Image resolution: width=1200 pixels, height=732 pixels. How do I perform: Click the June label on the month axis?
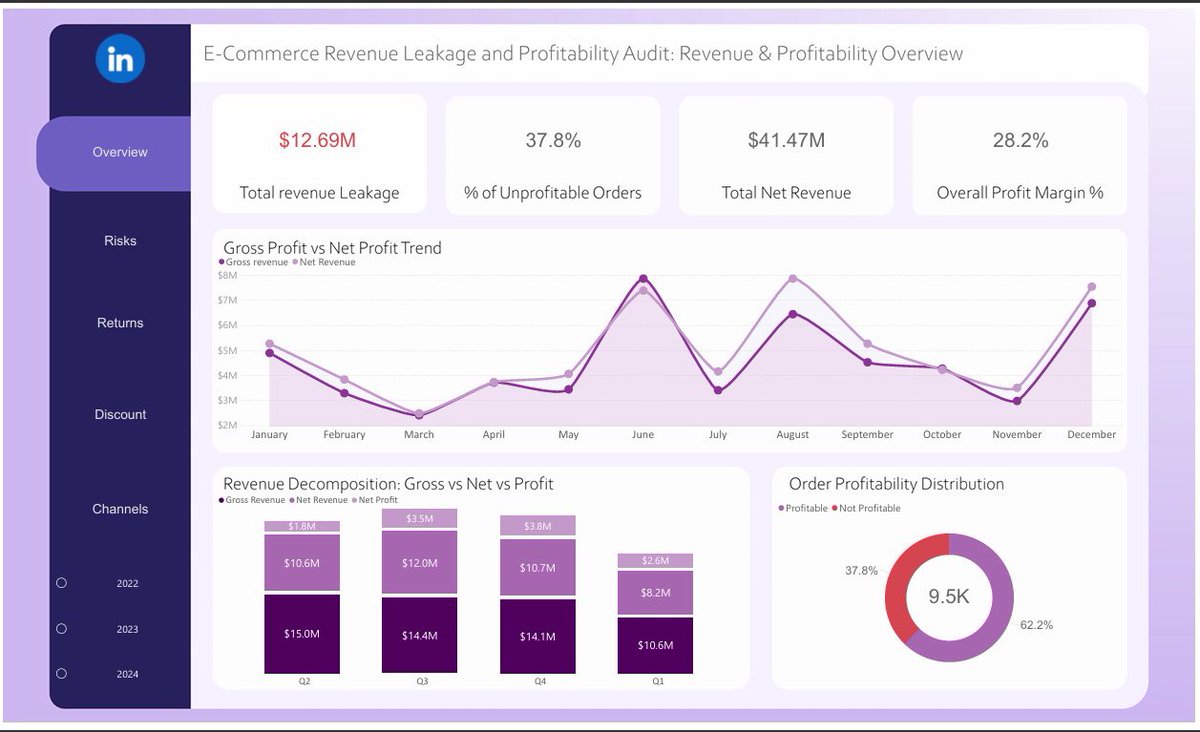[x=642, y=435]
